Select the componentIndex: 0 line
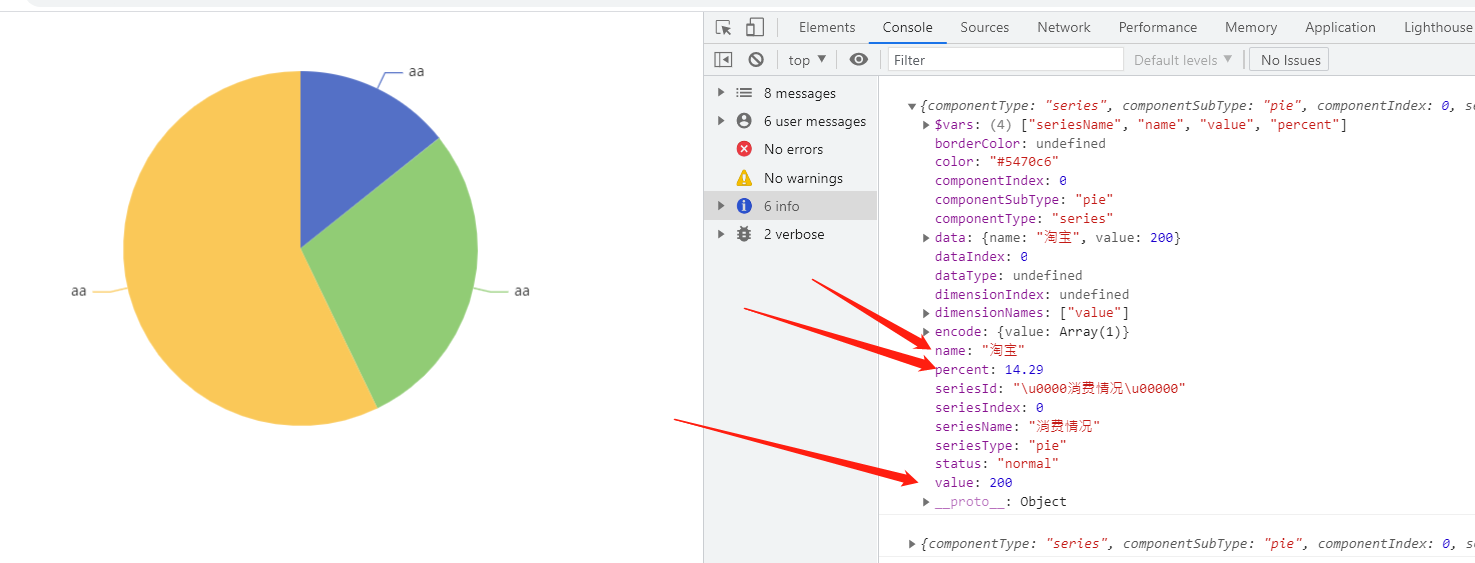This screenshot has height=563, width=1475. [1001, 181]
